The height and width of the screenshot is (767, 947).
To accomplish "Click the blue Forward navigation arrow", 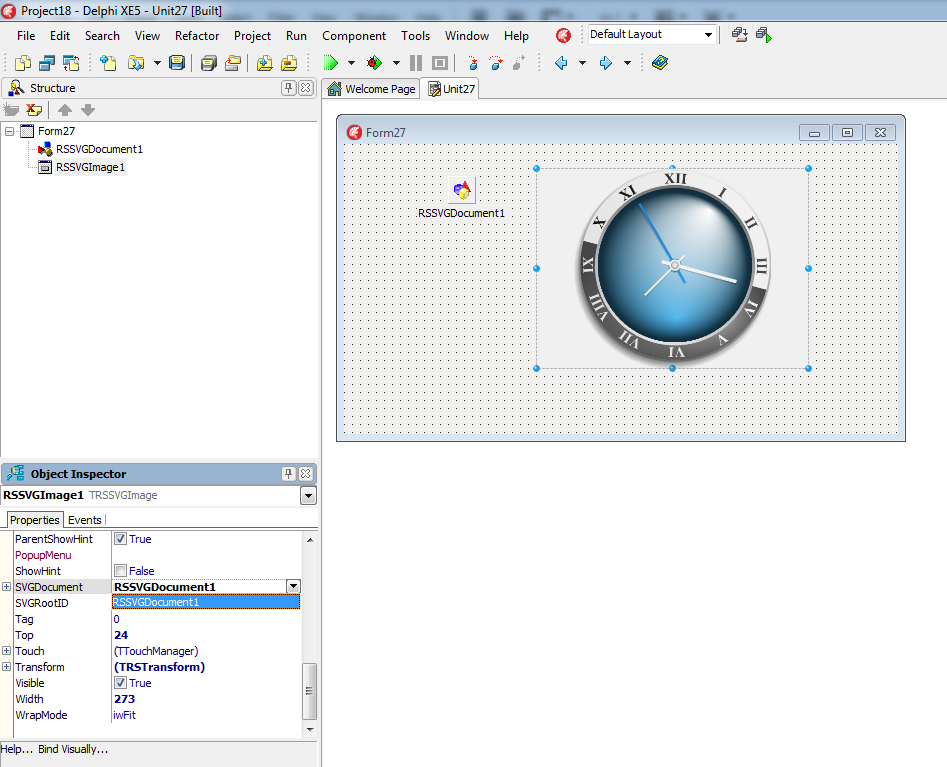I will 605,63.
